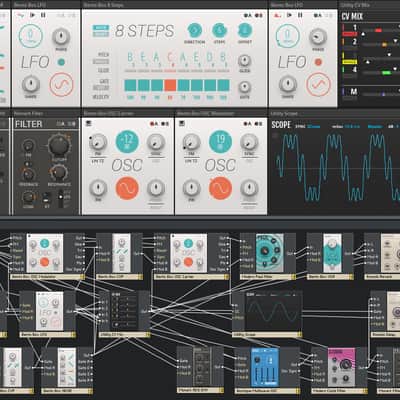Click the small header icon of the 19 OSC
The width and height of the screenshot is (400, 400).
tap(181, 124)
